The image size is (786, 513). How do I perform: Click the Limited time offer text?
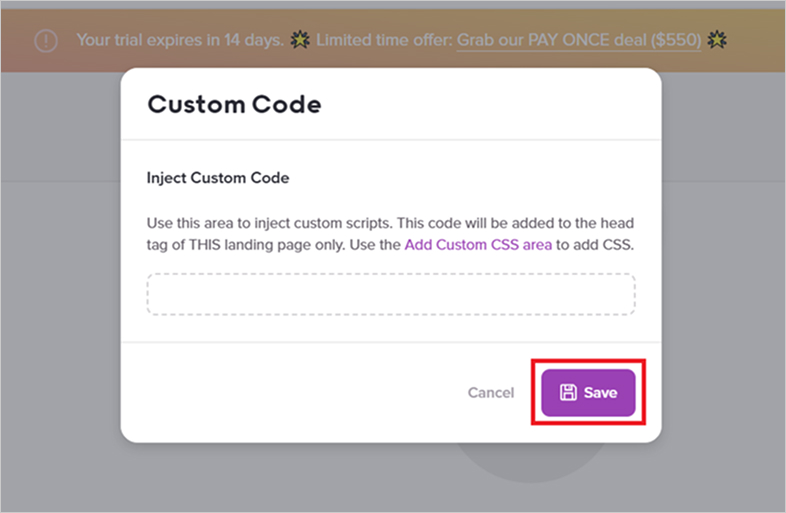coord(384,41)
